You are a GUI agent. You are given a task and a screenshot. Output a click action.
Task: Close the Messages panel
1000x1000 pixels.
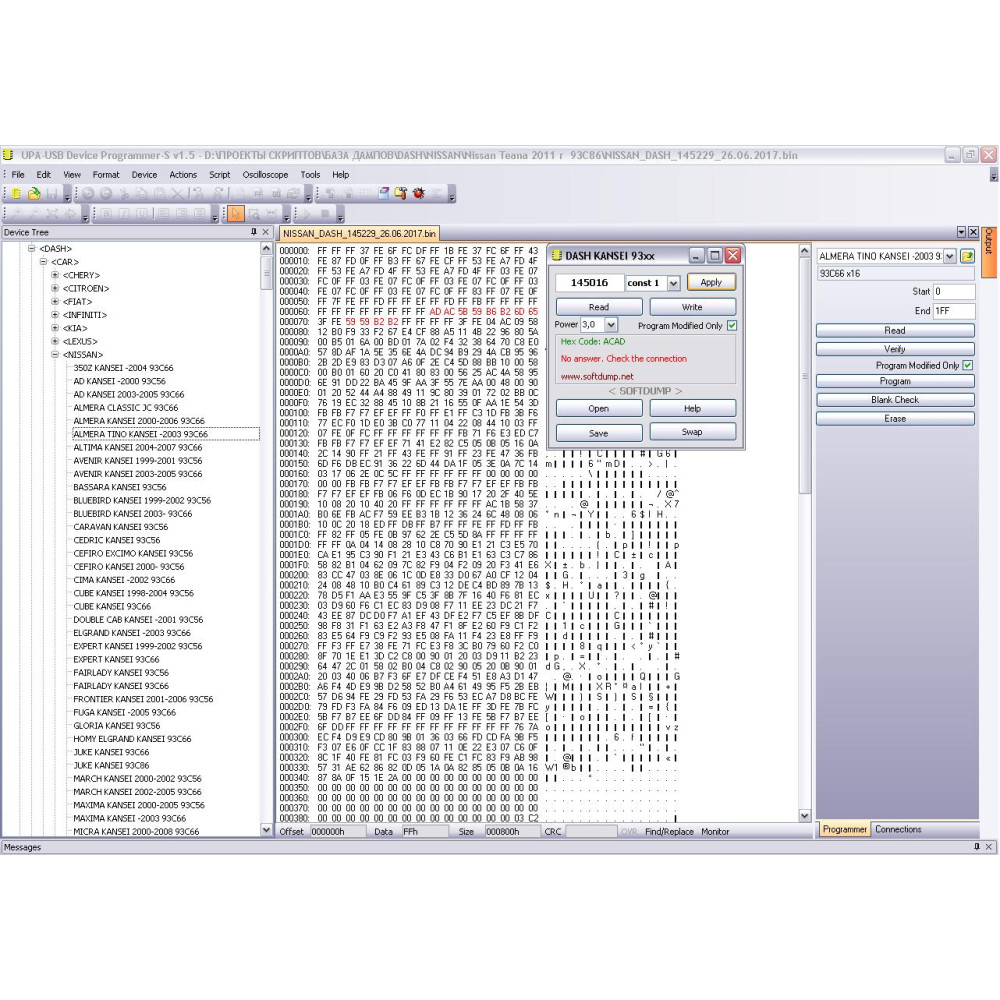(989, 847)
